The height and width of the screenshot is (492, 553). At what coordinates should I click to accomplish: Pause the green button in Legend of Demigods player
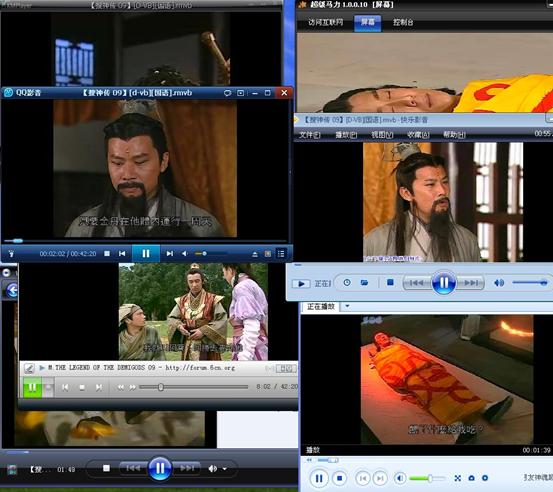(x=32, y=387)
